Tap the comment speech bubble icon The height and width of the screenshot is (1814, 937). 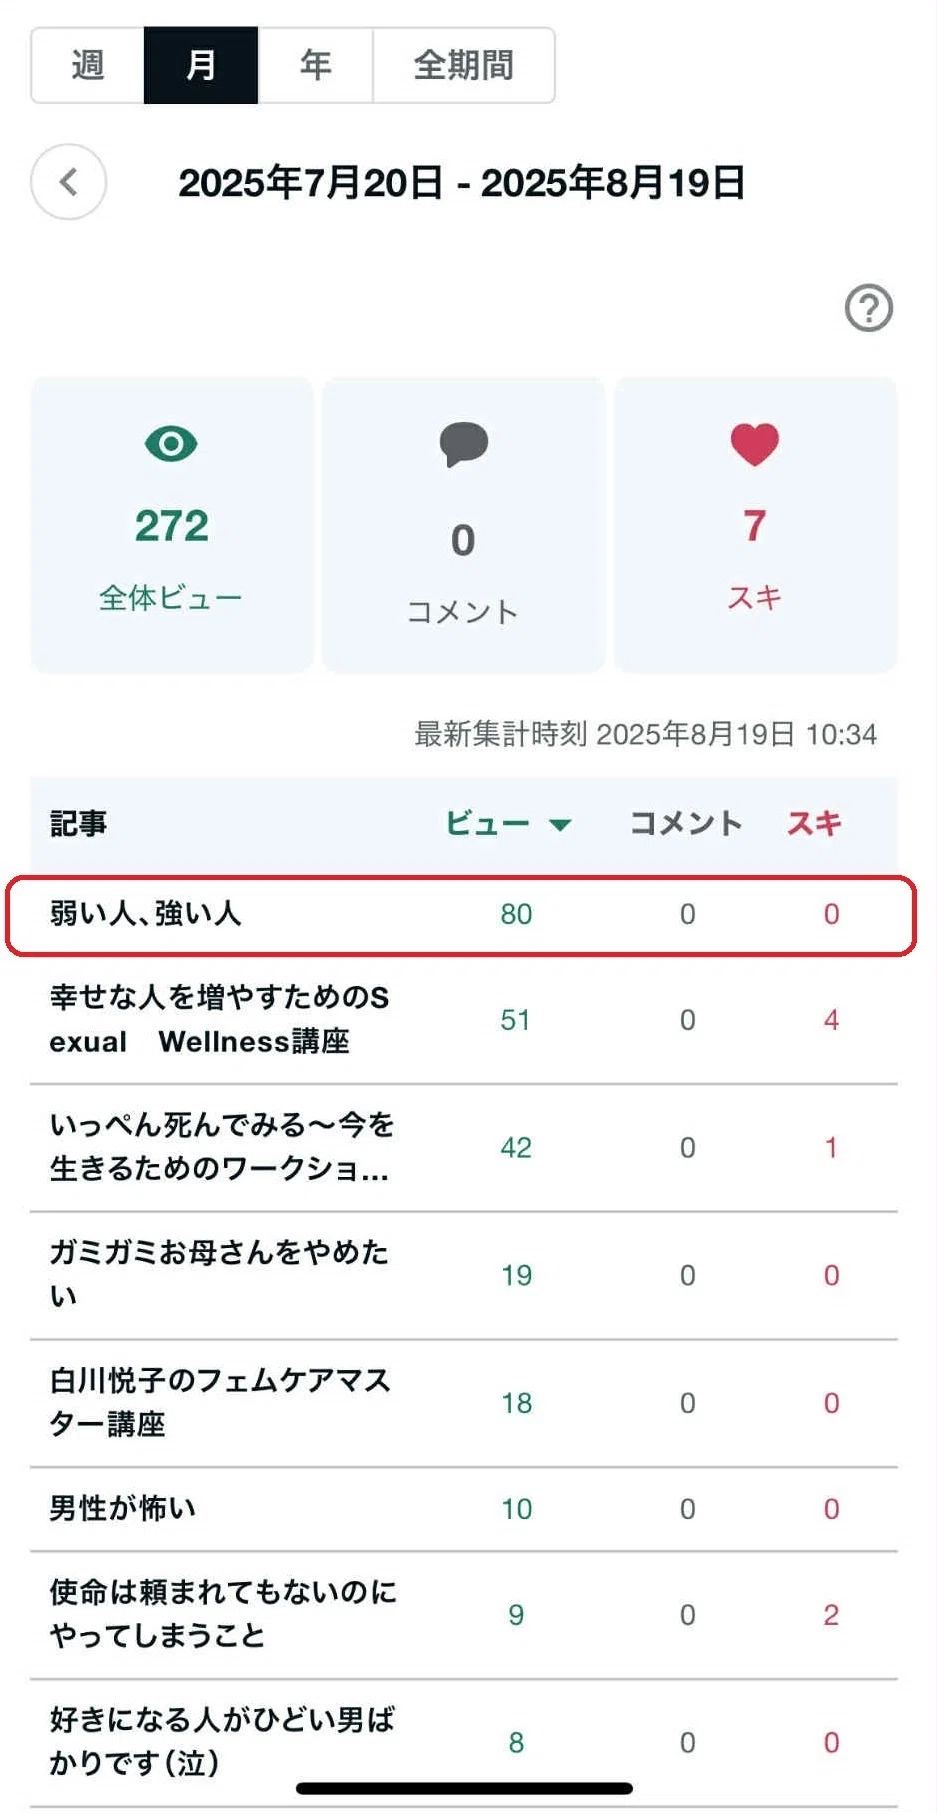(x=463, y=444)
